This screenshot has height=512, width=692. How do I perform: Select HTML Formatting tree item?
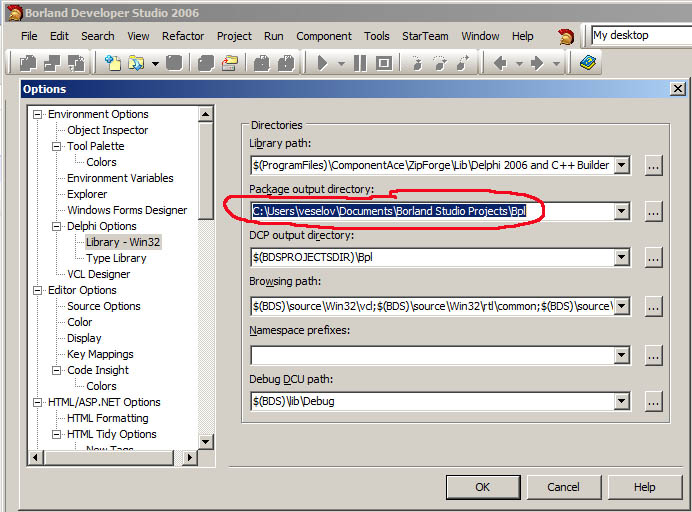coord(108,418)
